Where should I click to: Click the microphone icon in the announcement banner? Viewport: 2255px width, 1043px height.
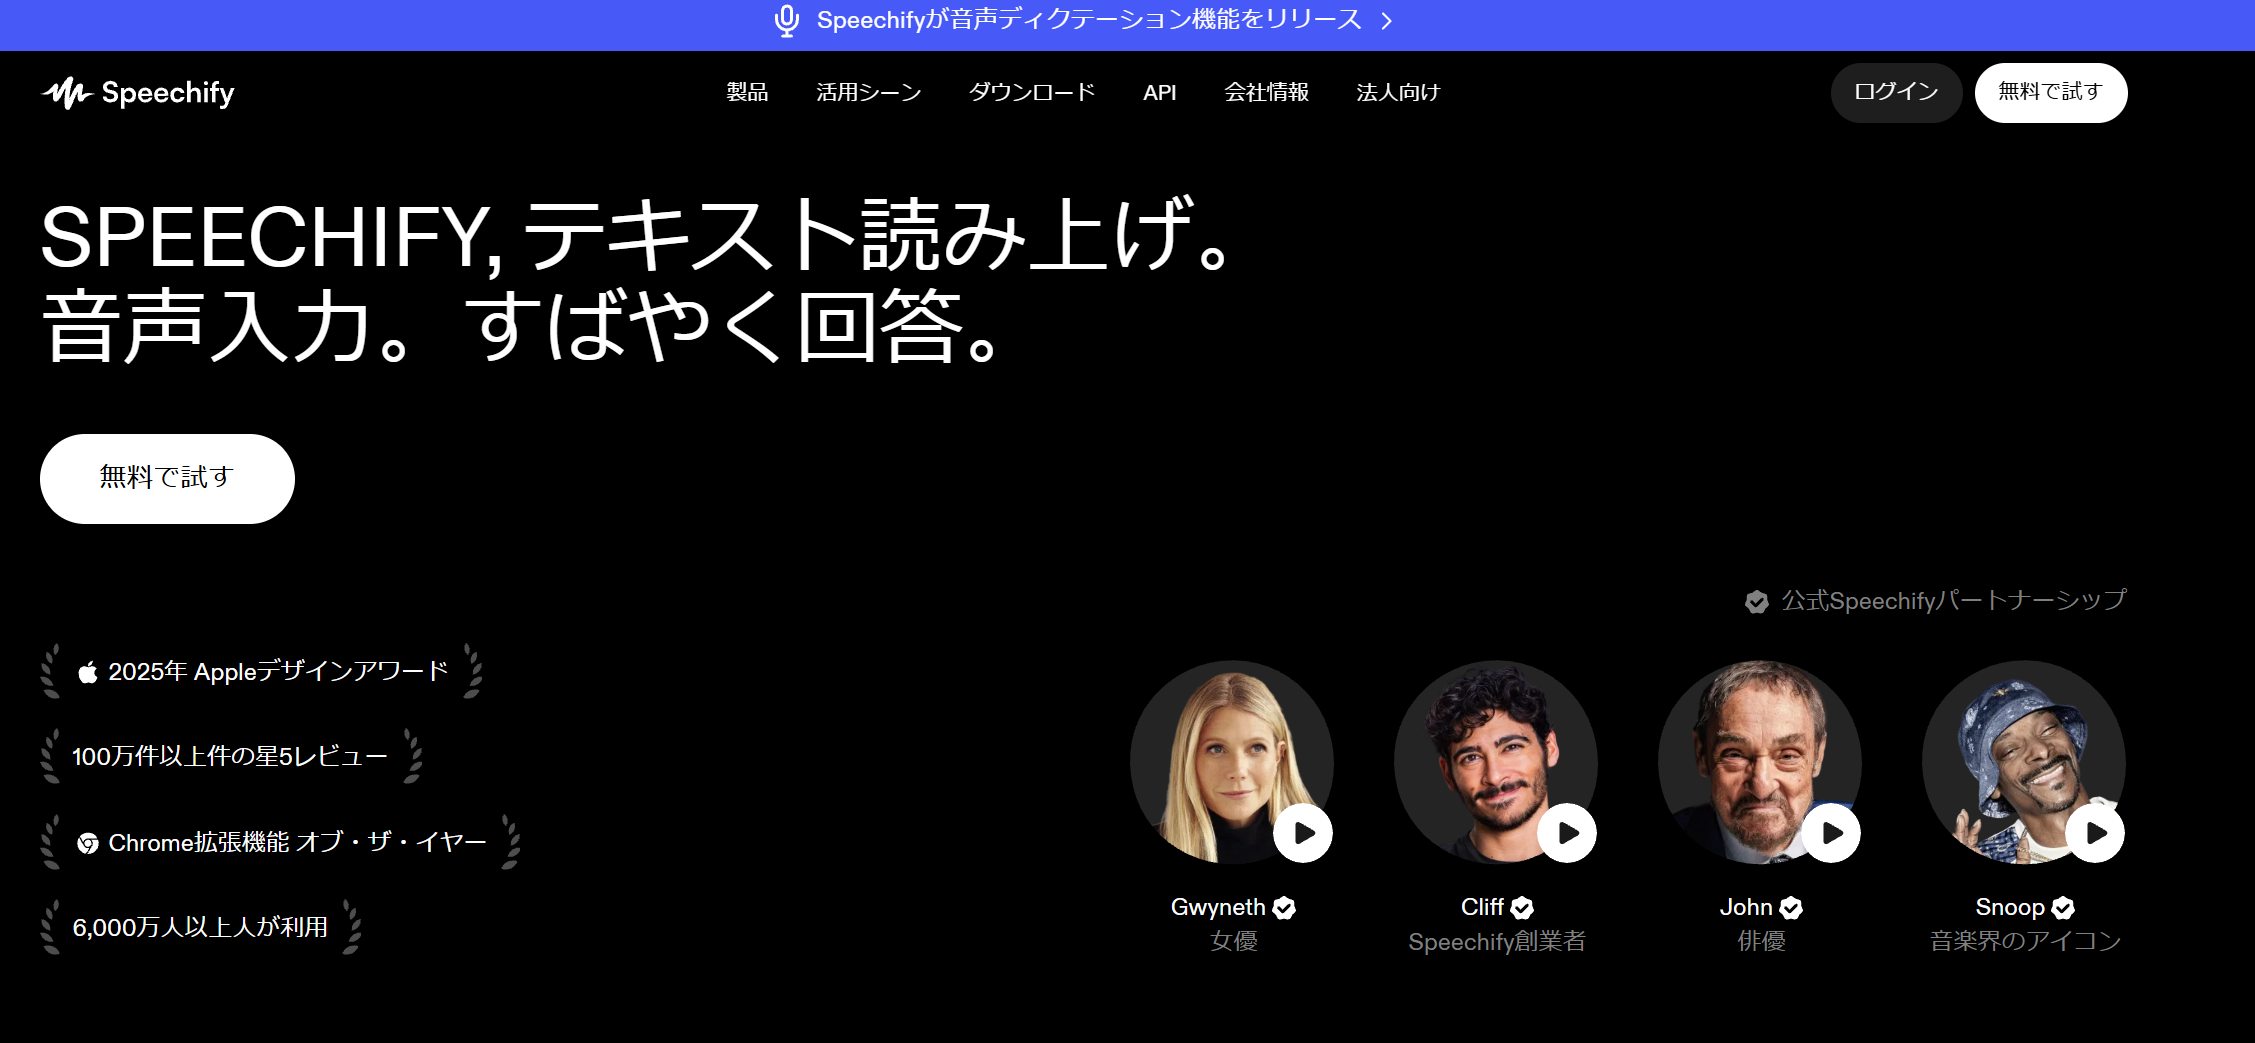click(x=787, y=21)
